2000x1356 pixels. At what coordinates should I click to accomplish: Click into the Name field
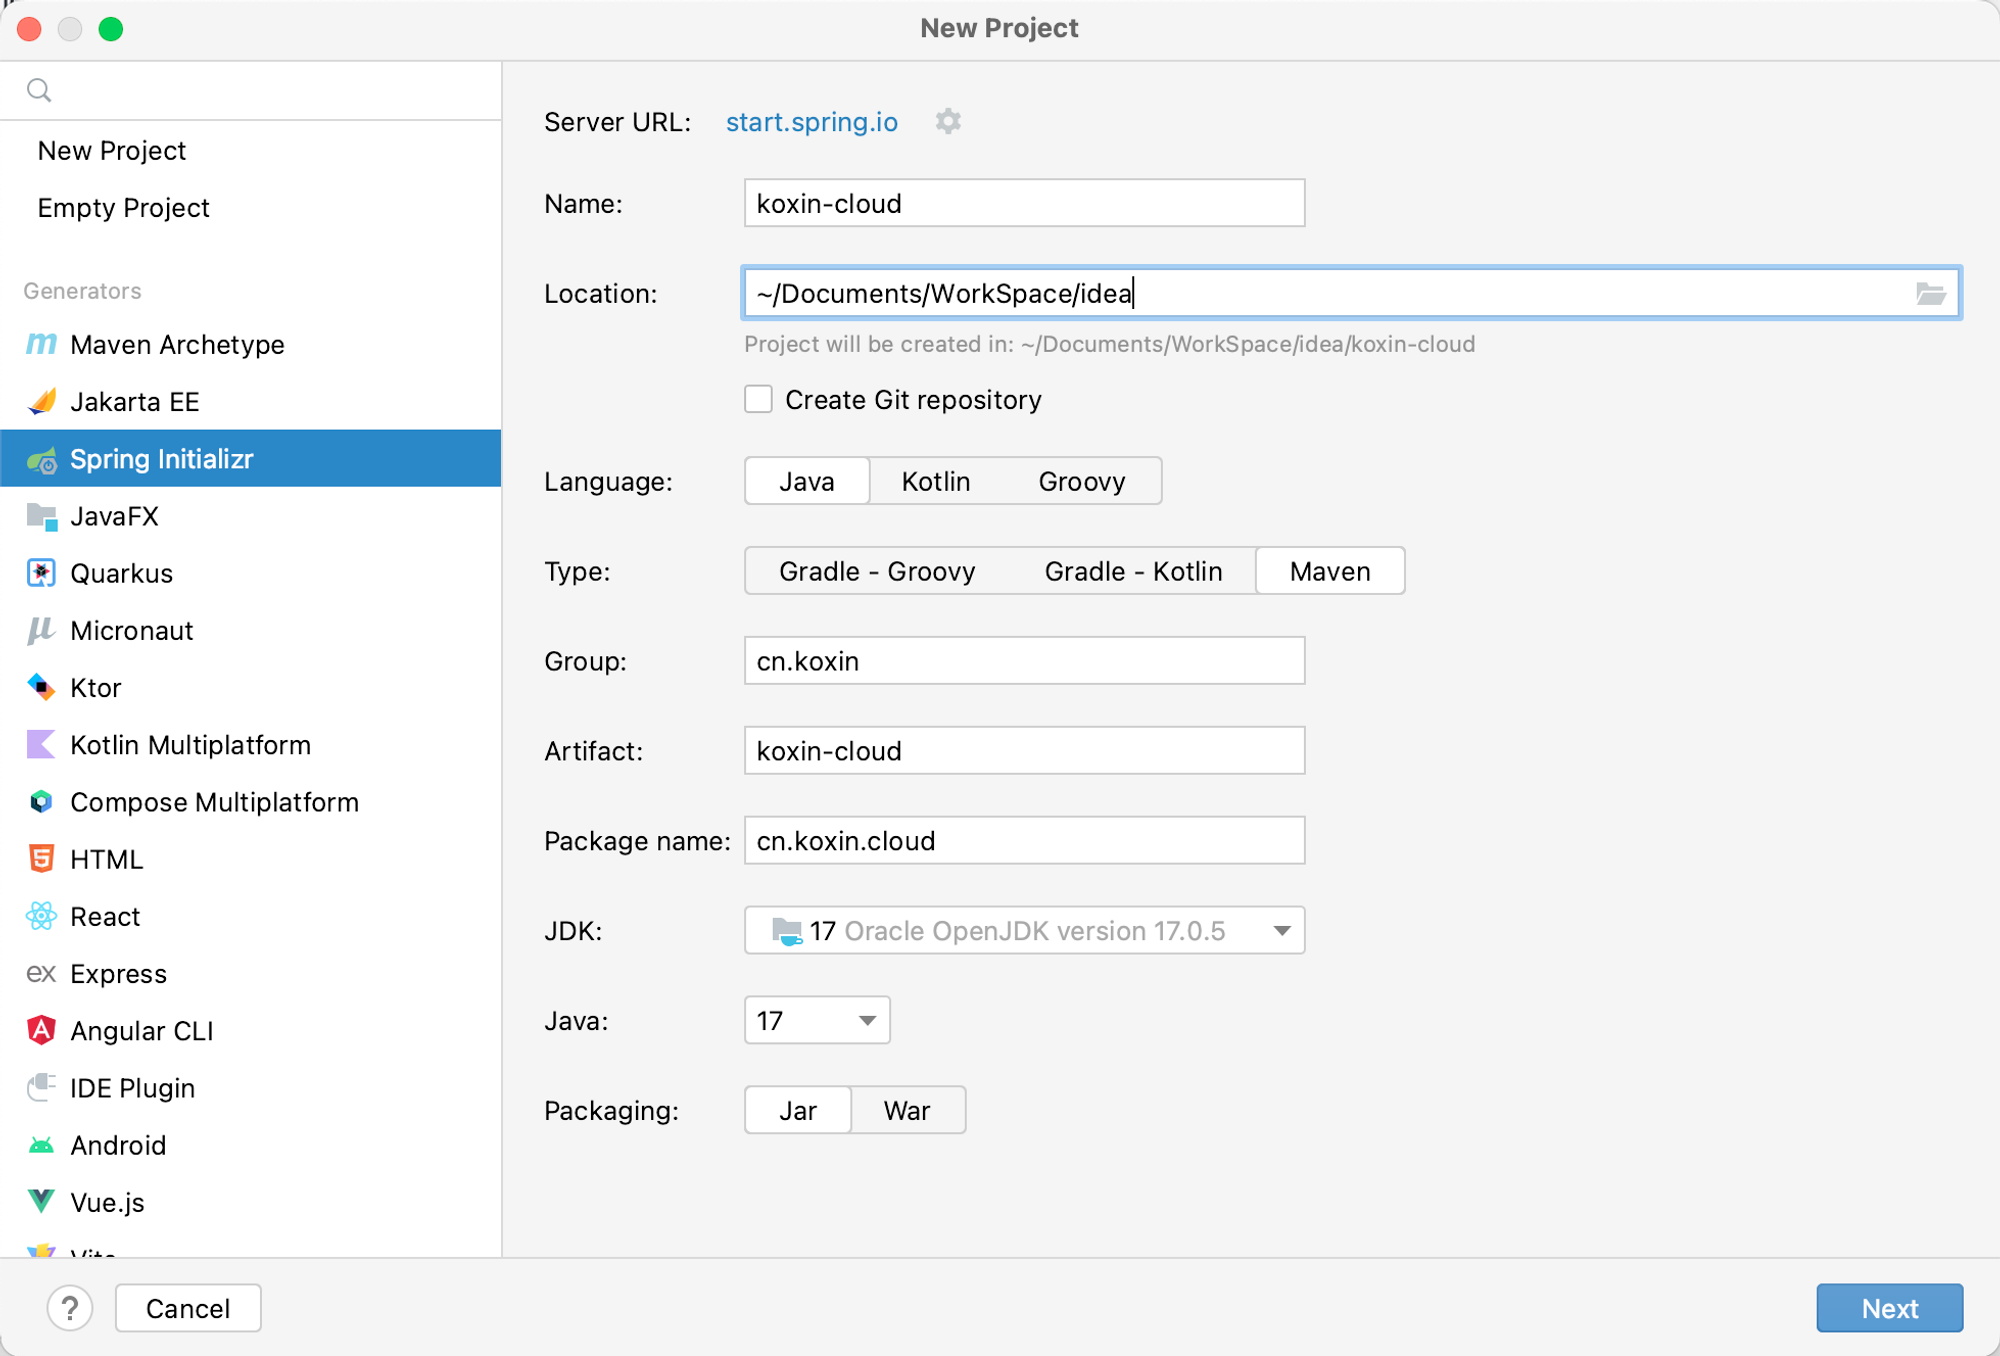click(x=1024, y=203)
